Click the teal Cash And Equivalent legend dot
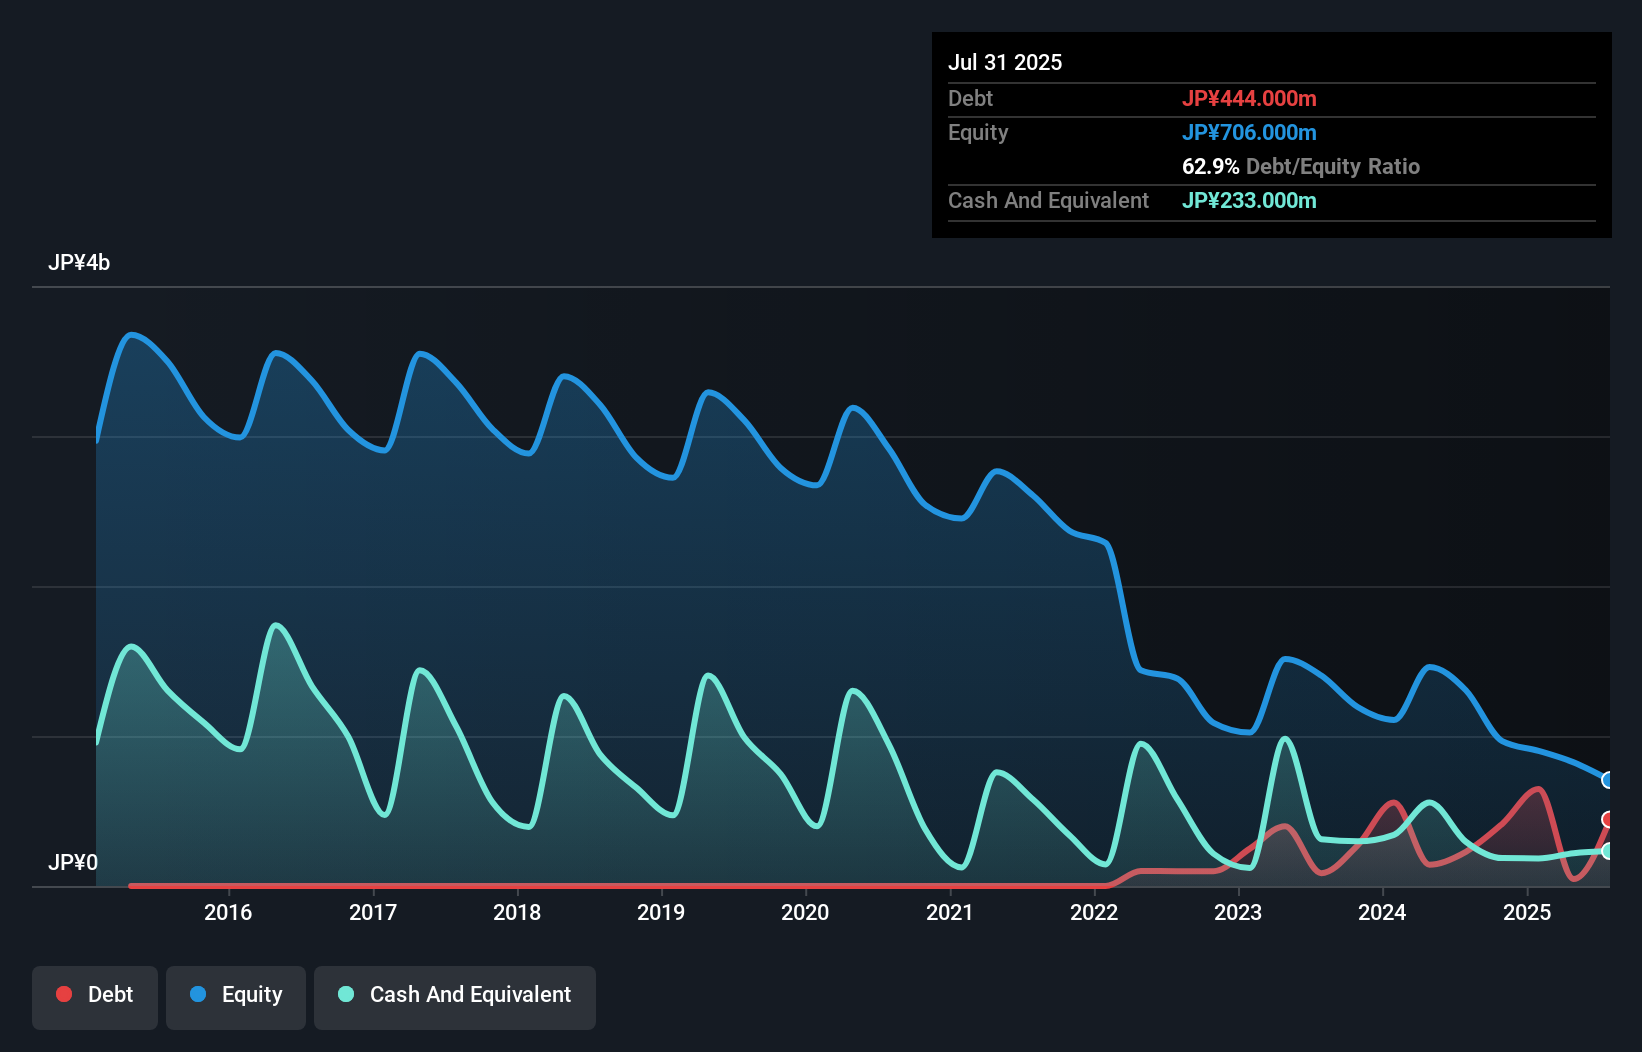The width and height of the screenshot is (1642, 1052). click(345, 995)
